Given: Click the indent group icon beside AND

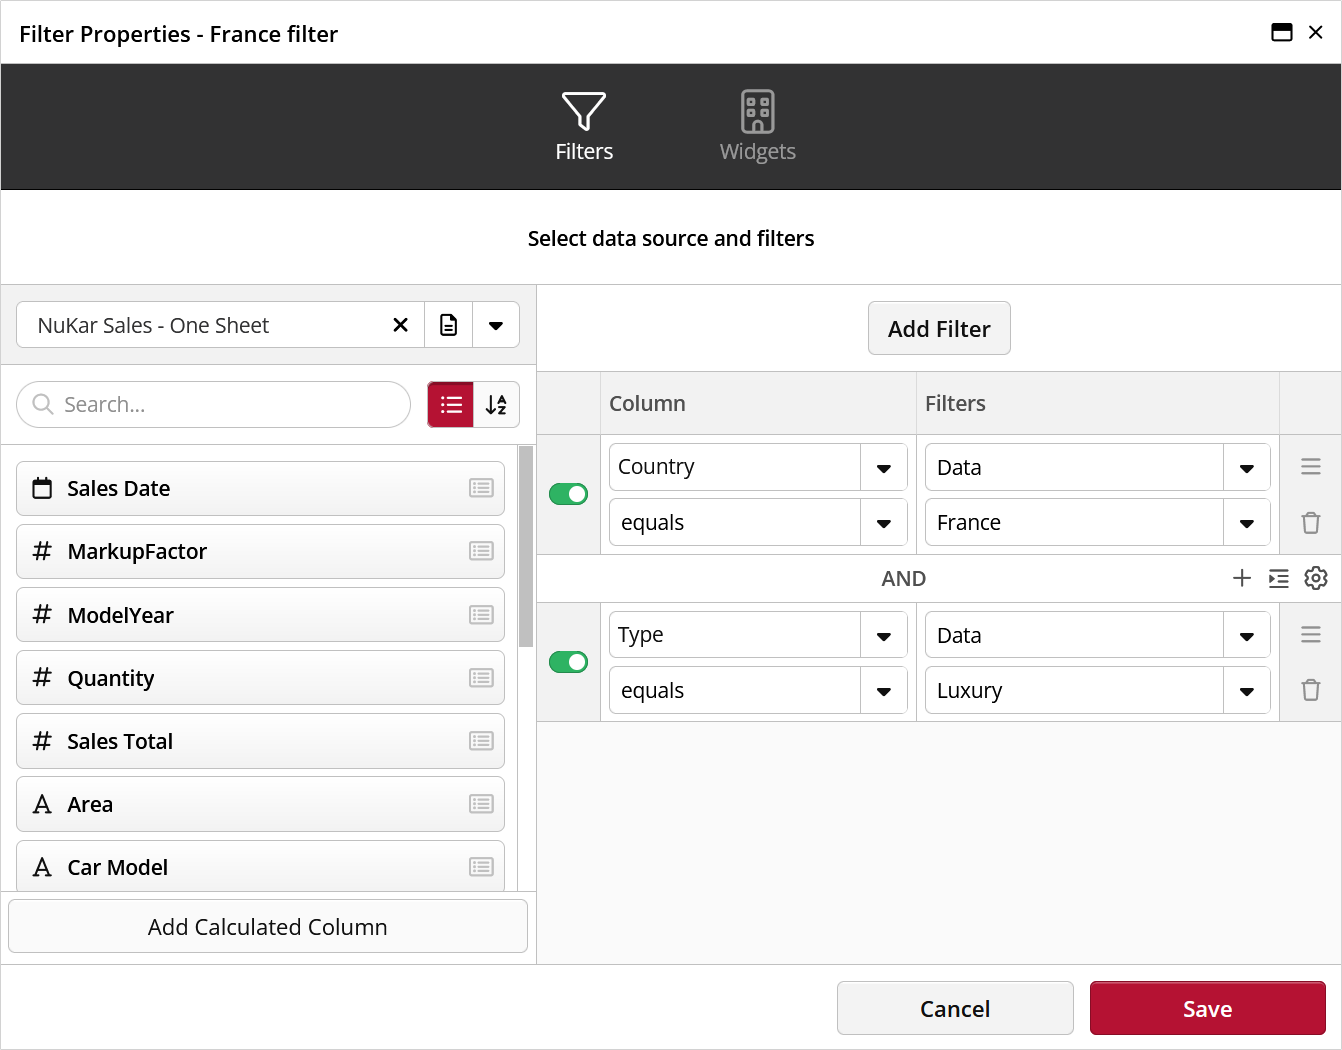Looking at the screenshot, I should pos(1279,578).
